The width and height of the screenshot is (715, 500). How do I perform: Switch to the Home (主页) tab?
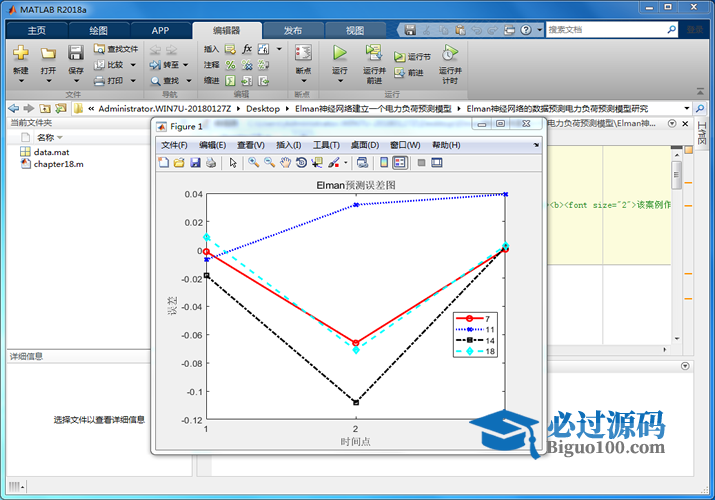pyautogui.click(x=36, y=31)
